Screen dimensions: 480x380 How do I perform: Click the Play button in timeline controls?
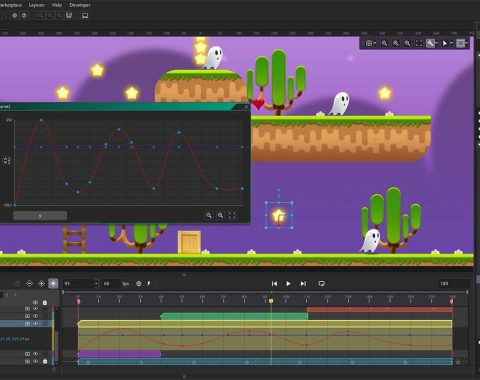pyautogui.click(x=288, y=284)
